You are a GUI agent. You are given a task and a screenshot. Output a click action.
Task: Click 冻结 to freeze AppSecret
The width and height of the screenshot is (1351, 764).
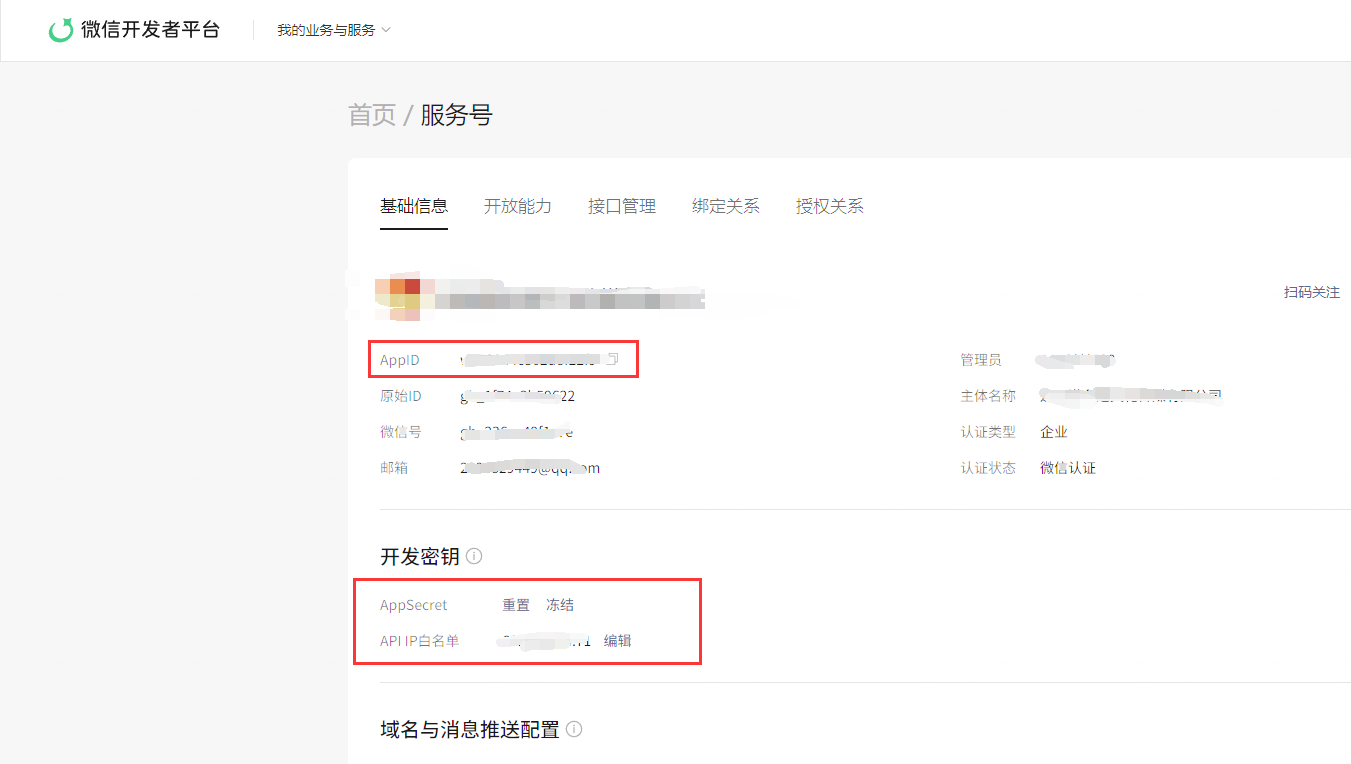(x=560, y=605)
